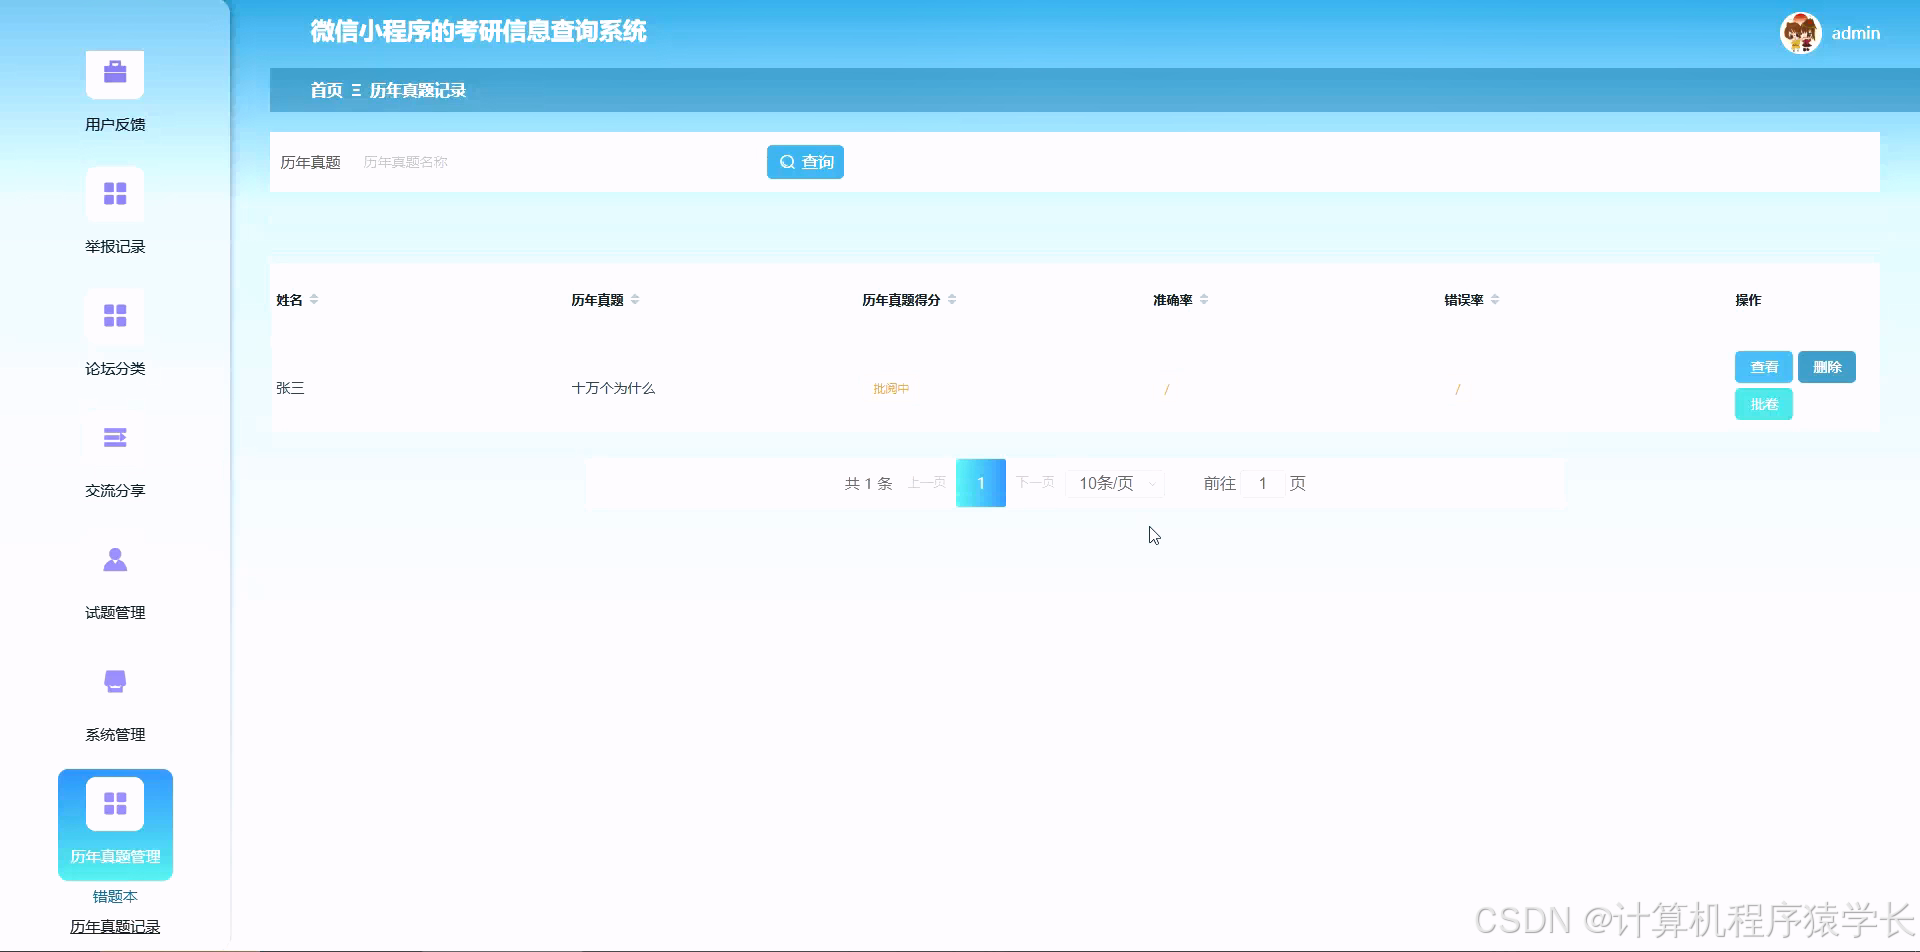1920x952 pixels.
Task: Expand the sort arrows on 历年真题得分
Action: point(952,298)
